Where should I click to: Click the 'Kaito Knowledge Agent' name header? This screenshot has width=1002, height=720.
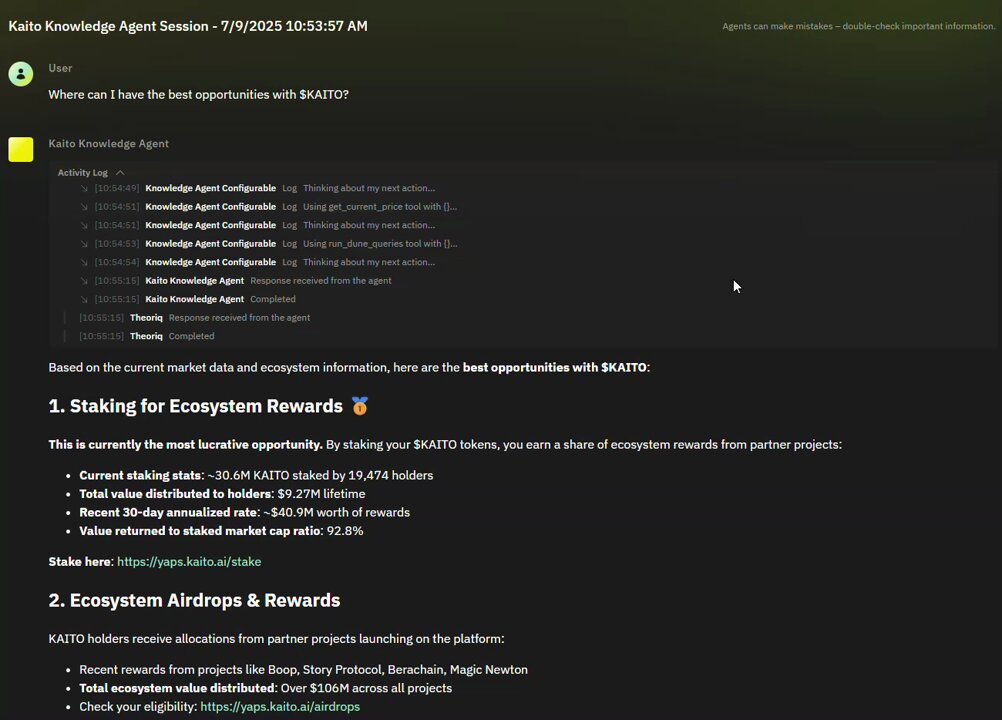pos(109,144)
